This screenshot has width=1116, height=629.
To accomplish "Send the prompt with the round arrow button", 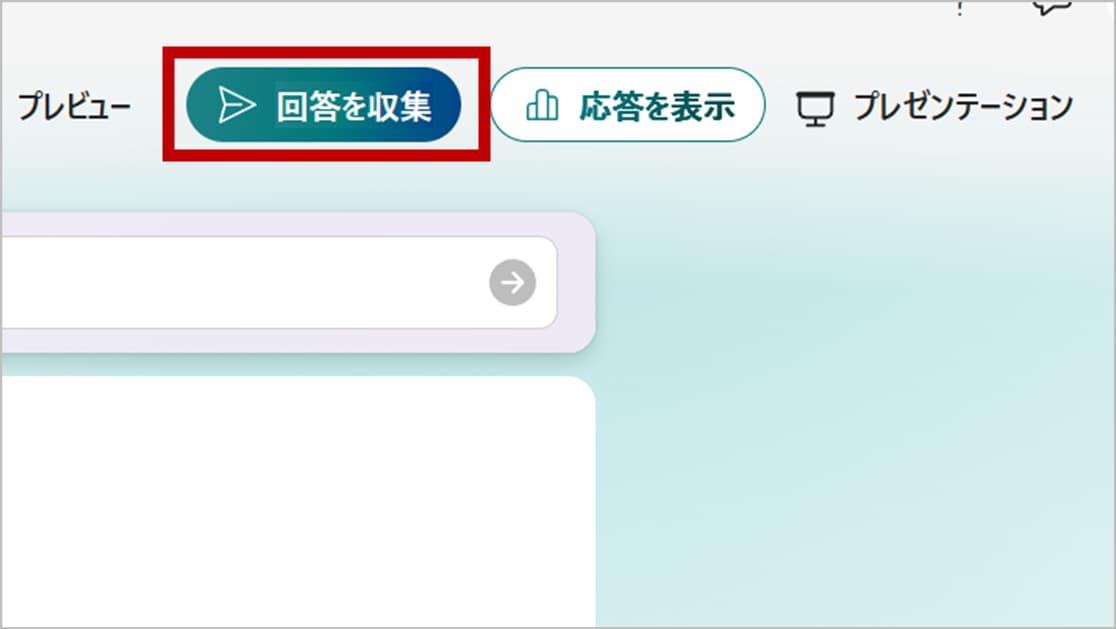I will [x=512, y=282].
